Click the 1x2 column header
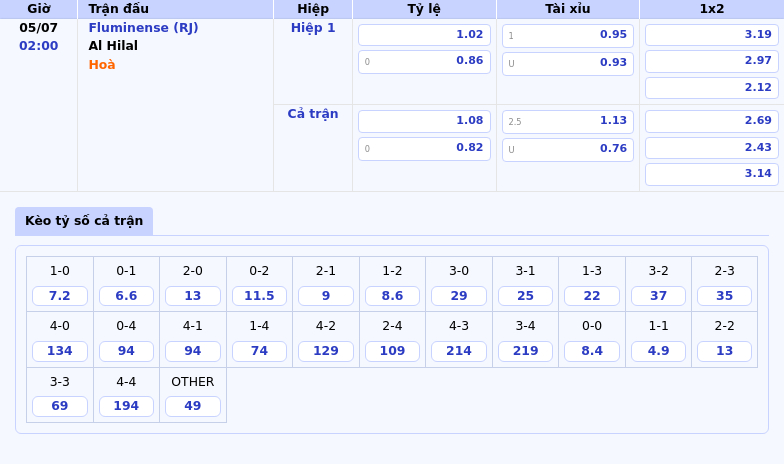784x464 pixels. pos(712,9)
